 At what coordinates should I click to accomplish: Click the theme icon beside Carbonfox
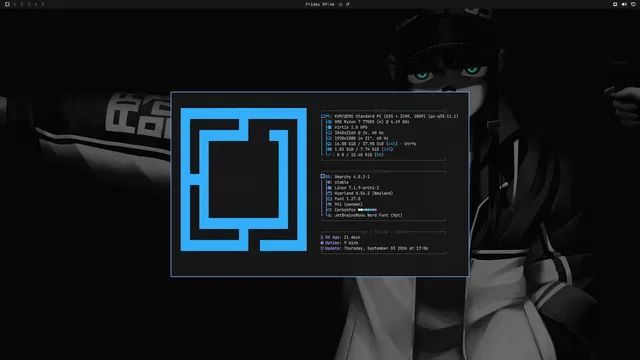329,210
